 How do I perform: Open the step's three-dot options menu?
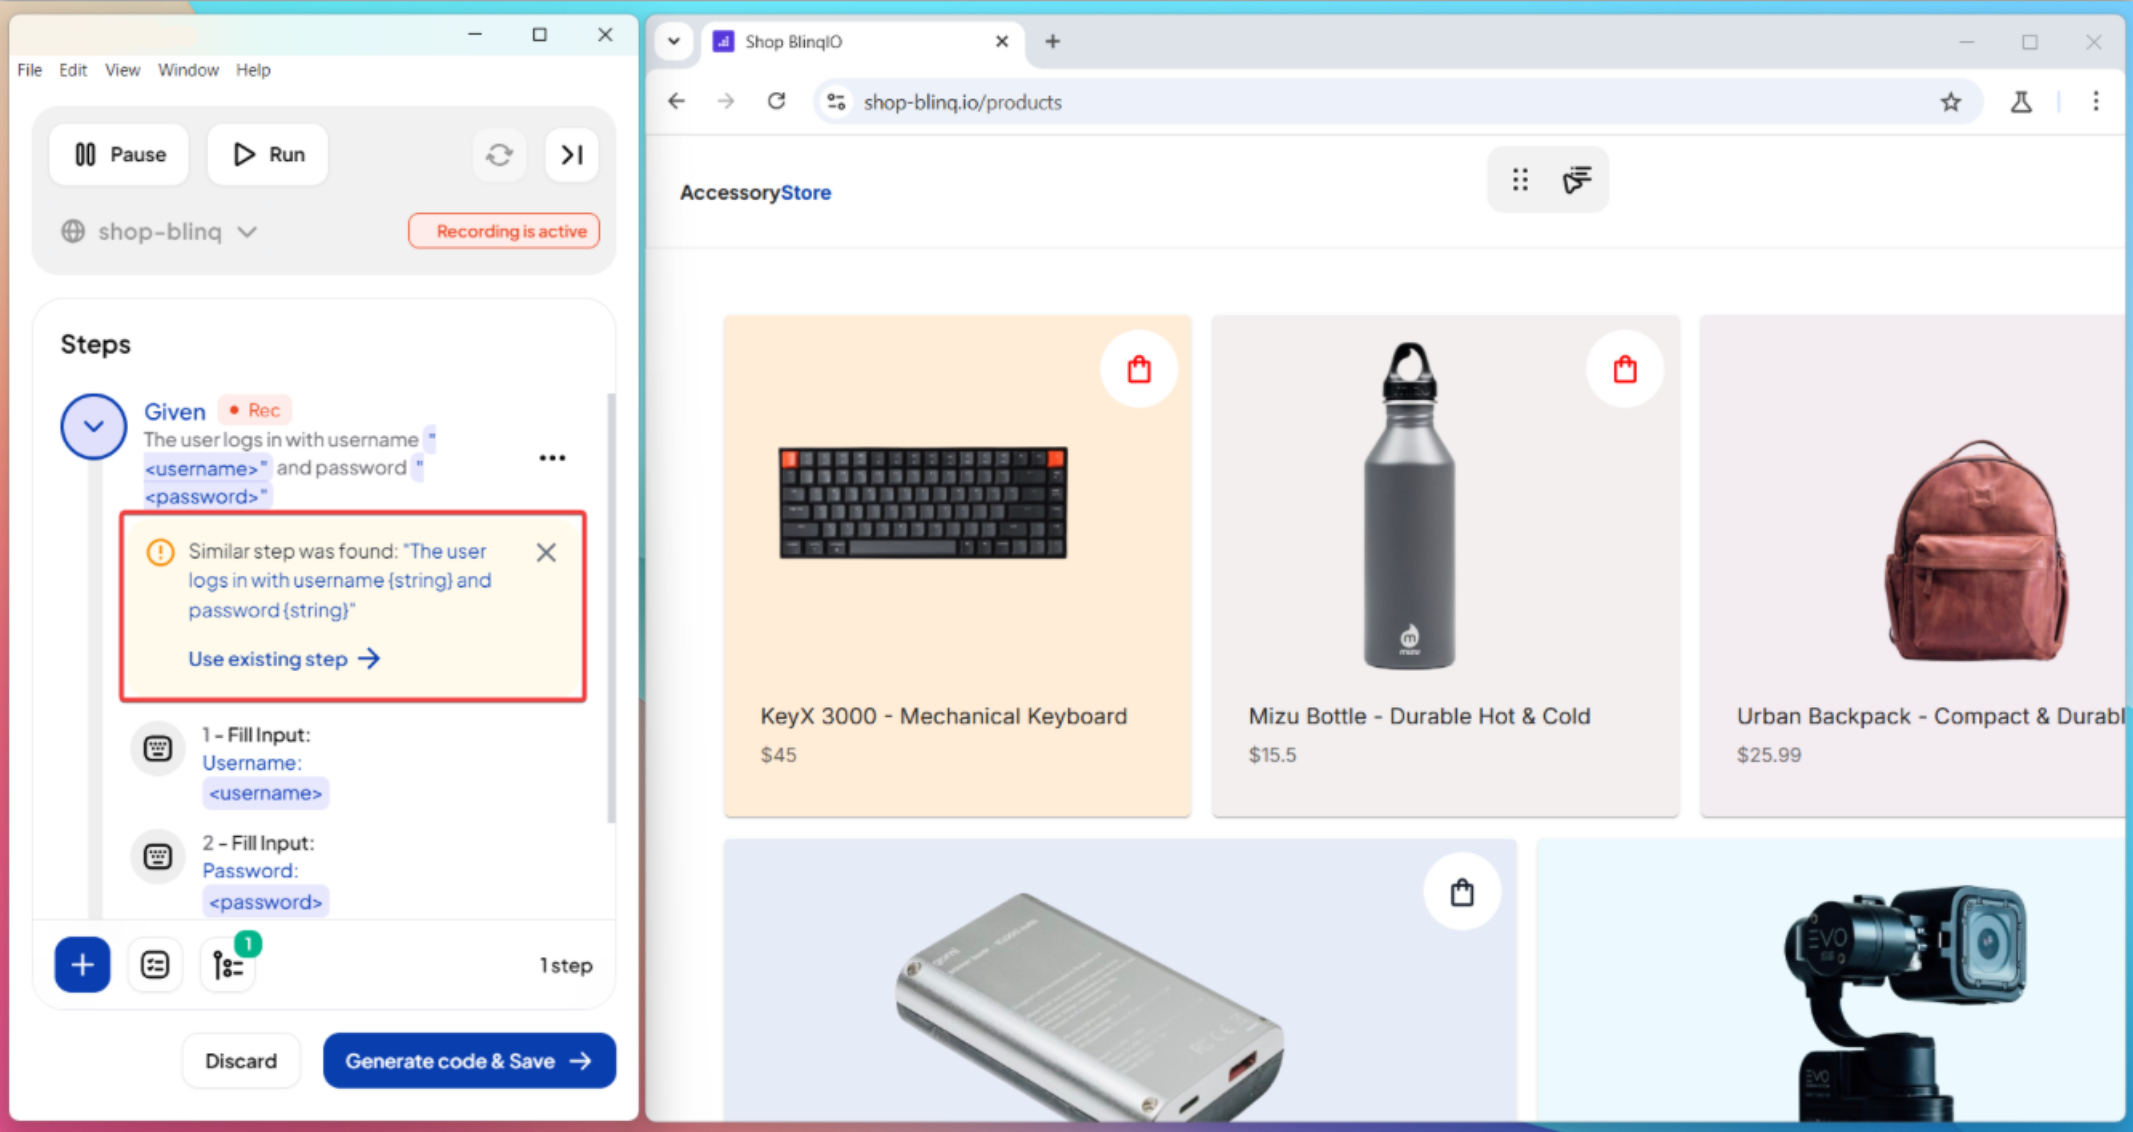pos(552,458)
